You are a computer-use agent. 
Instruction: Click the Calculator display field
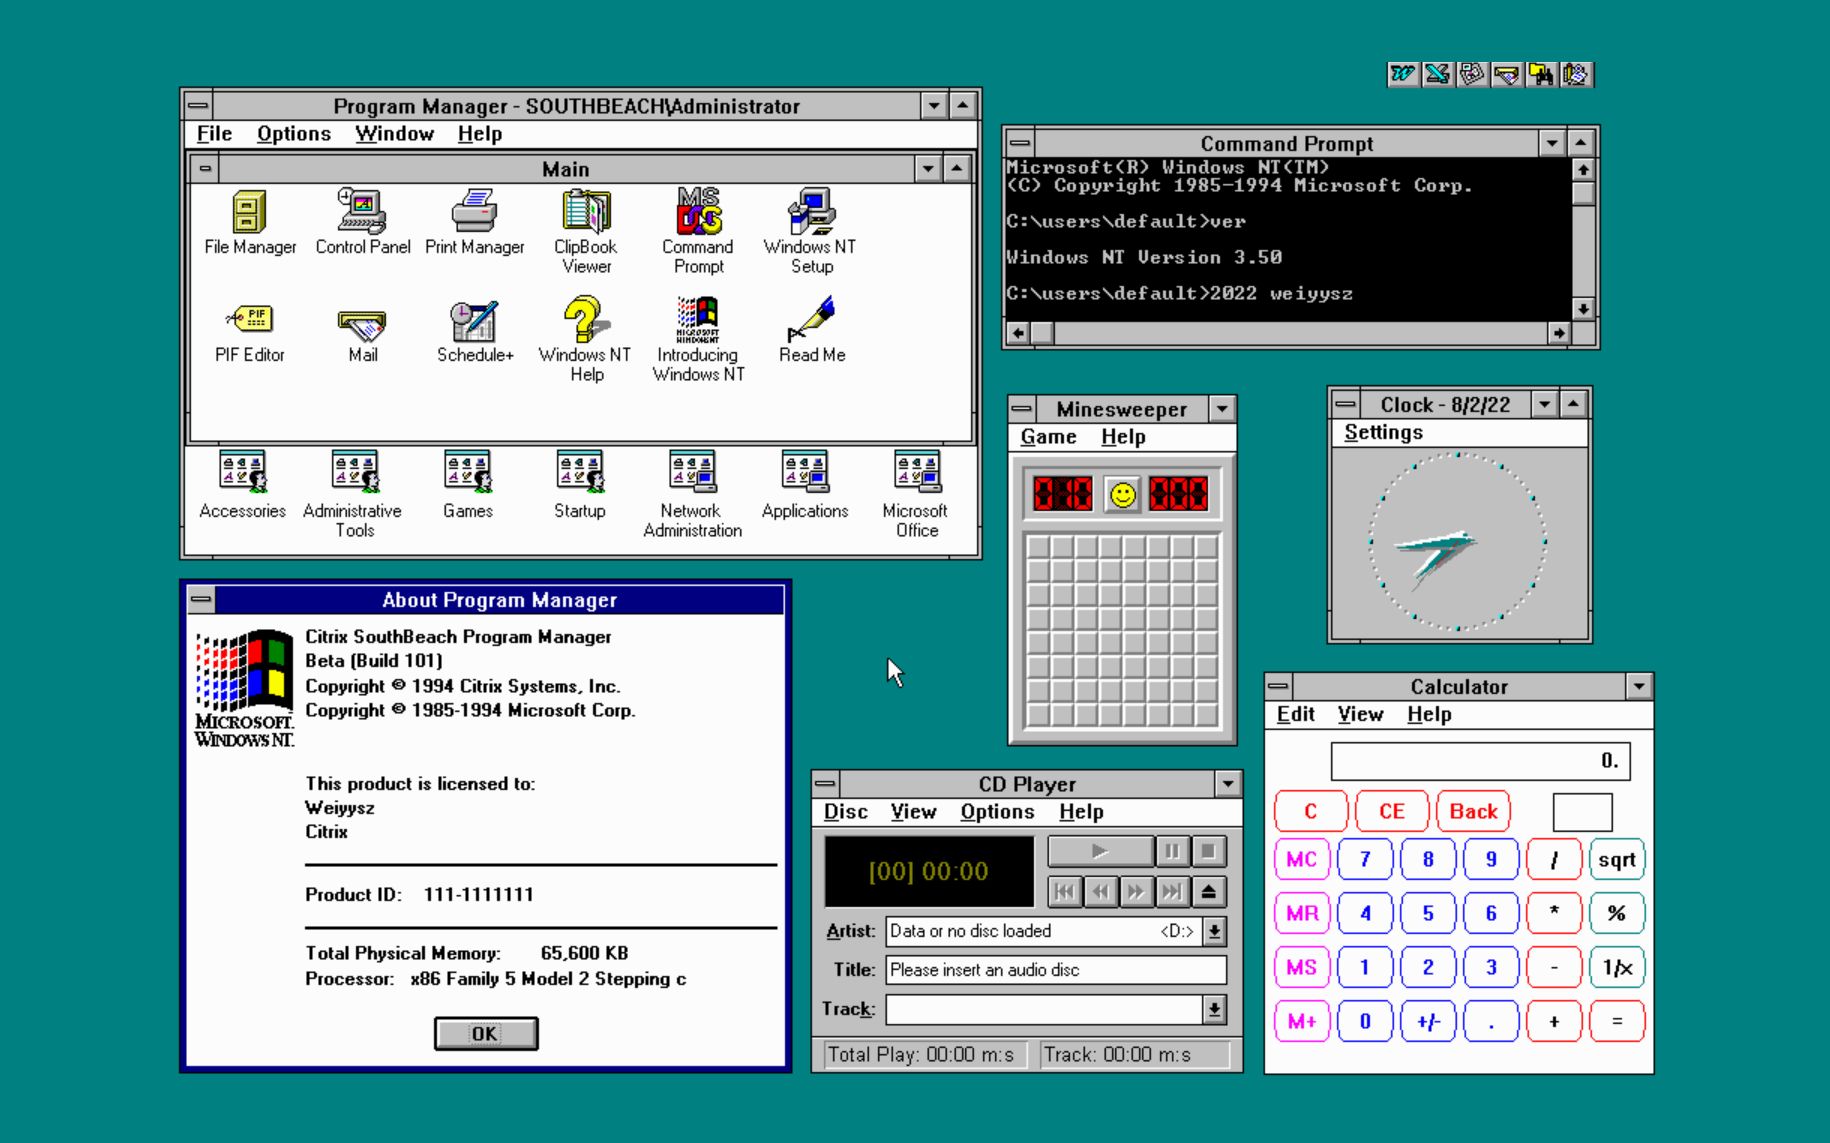click(1480, 761)
